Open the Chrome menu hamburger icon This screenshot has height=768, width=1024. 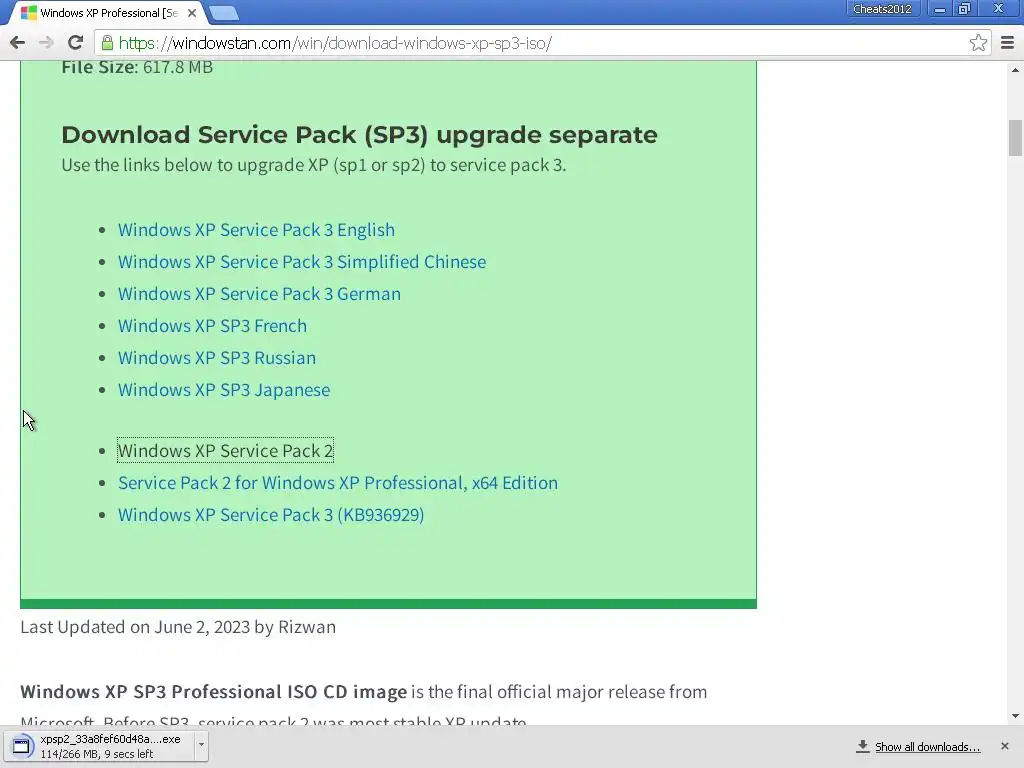point(1007,43)
